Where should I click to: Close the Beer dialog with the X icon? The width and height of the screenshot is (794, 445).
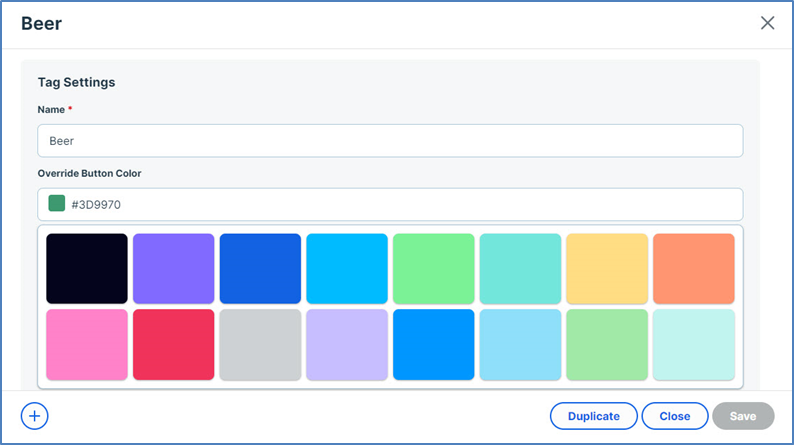[x=767, y=23]
